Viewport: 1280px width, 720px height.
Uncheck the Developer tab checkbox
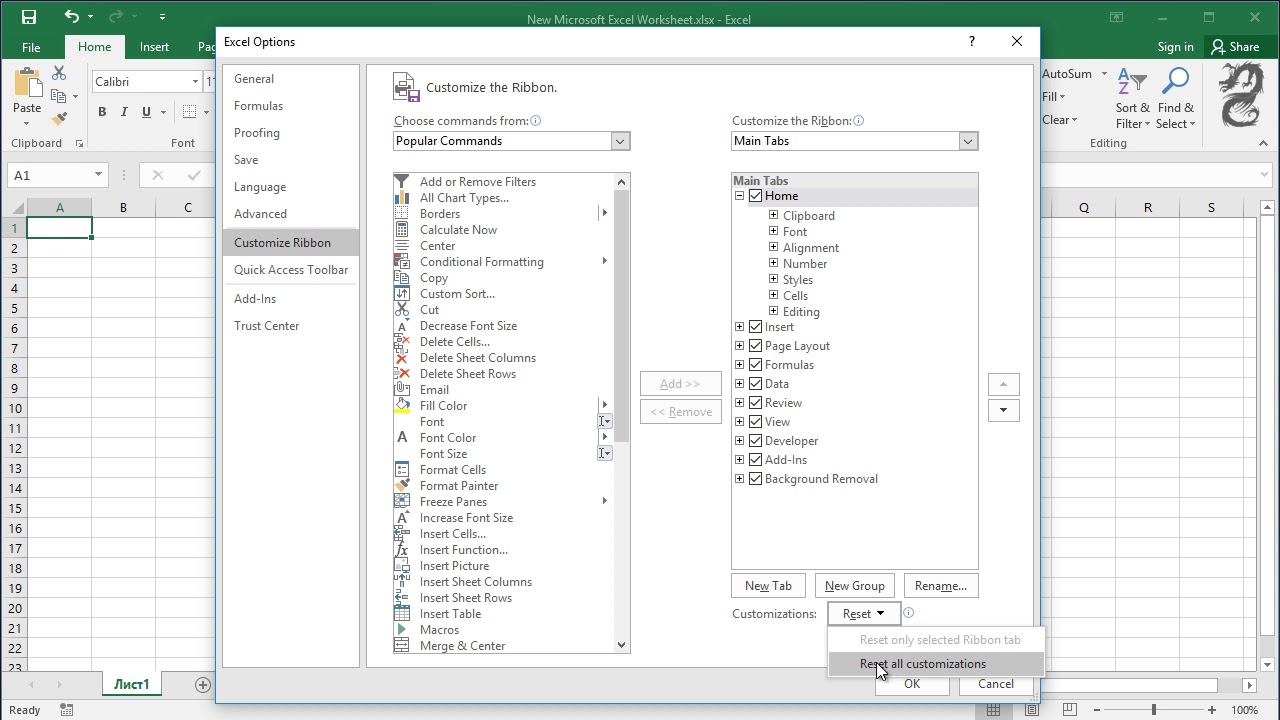[x=755, y=441]
